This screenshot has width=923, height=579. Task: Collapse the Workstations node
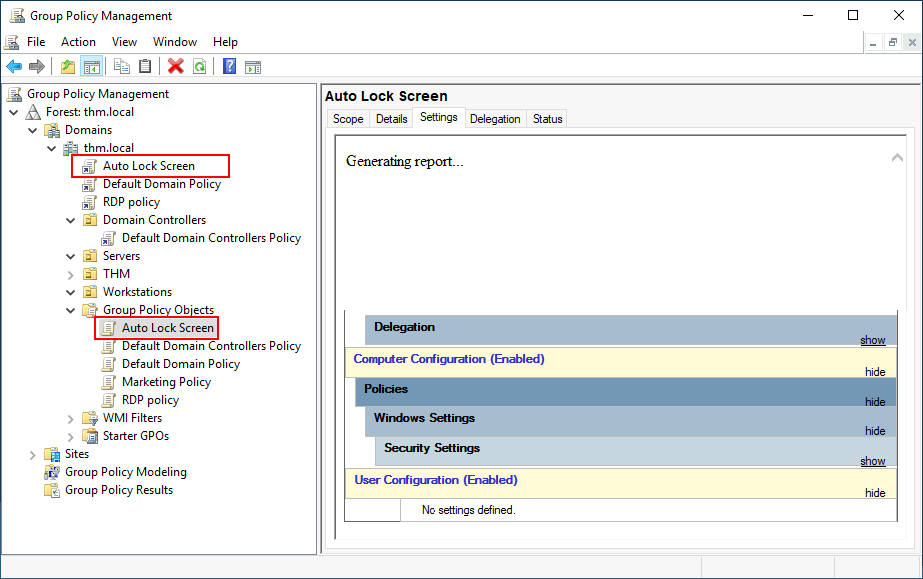pyautogui.click(x=70, y=291)
